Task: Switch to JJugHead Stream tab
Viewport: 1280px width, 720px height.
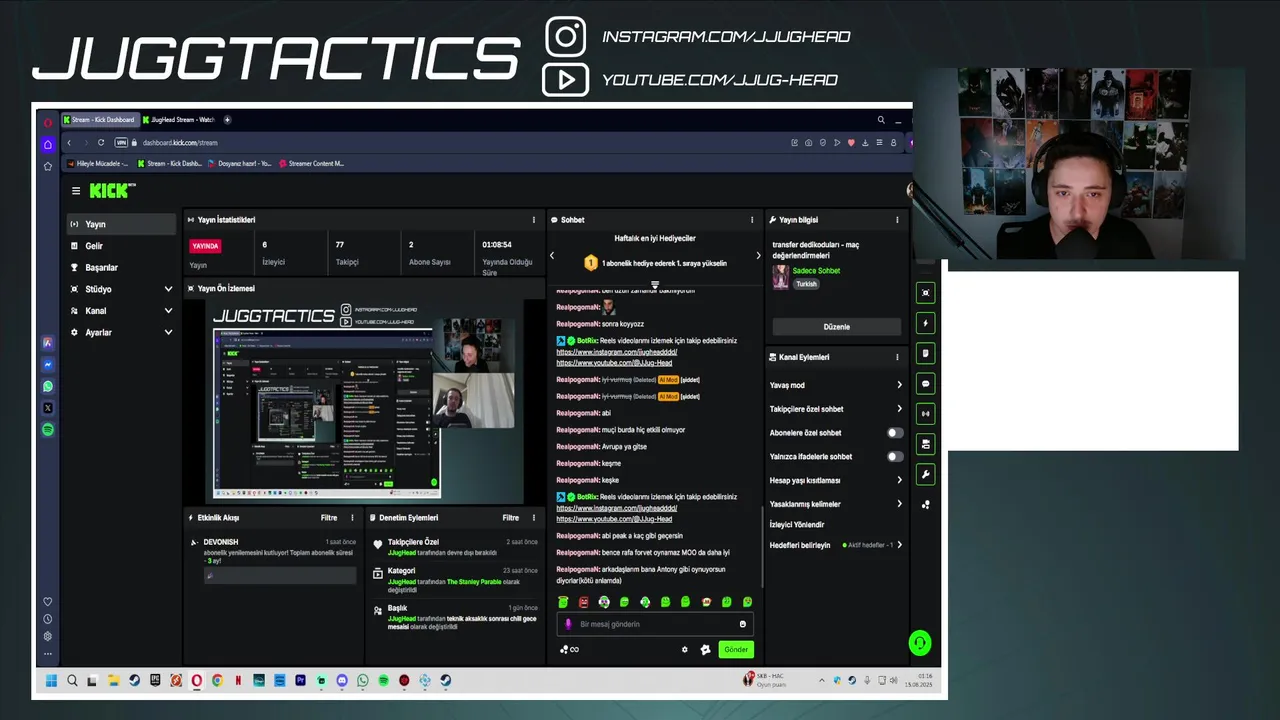Action: (179, 120)
